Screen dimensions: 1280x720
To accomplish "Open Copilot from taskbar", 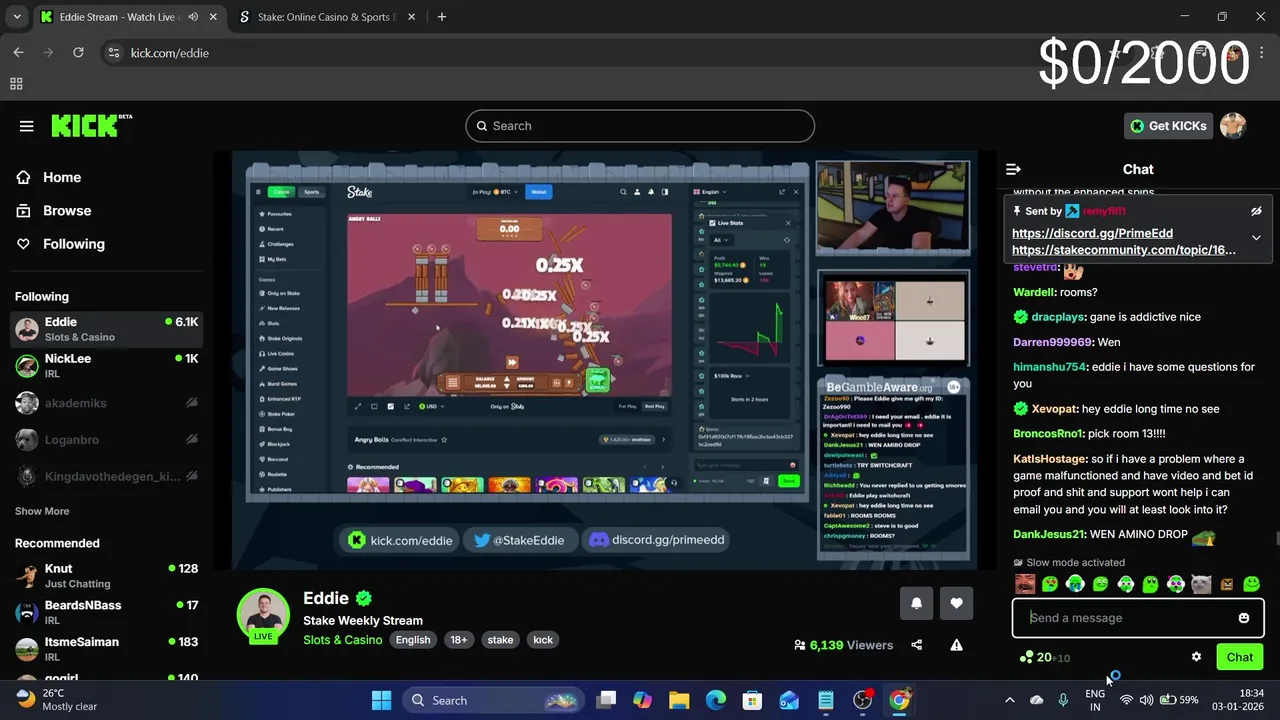I will point(642,700).
